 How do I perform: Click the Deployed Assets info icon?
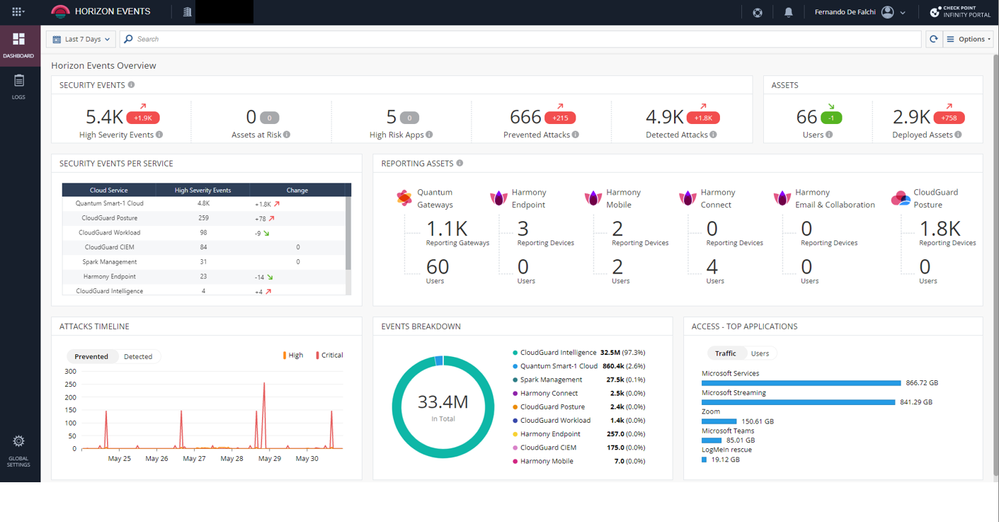pyautogui.click(x=958, y=134)
